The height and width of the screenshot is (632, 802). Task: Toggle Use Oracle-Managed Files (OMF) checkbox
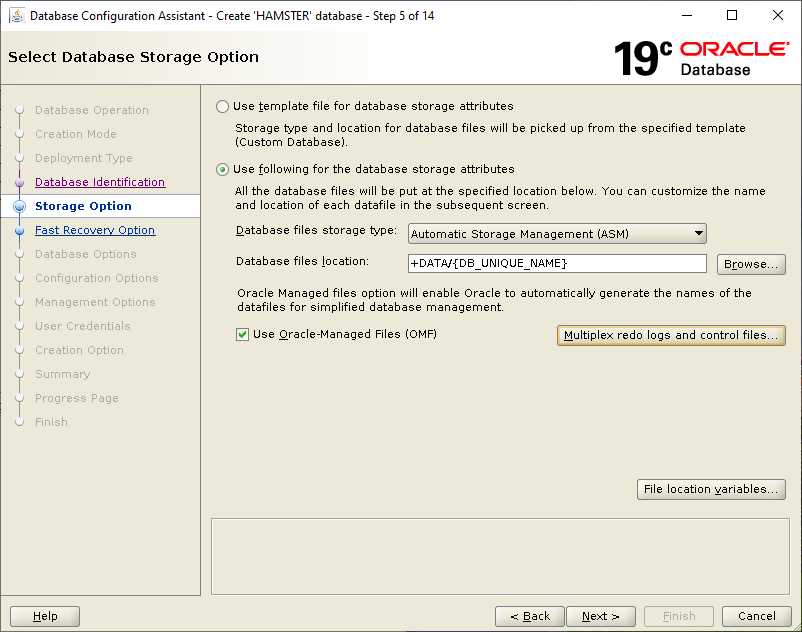(x=242, y=334)
